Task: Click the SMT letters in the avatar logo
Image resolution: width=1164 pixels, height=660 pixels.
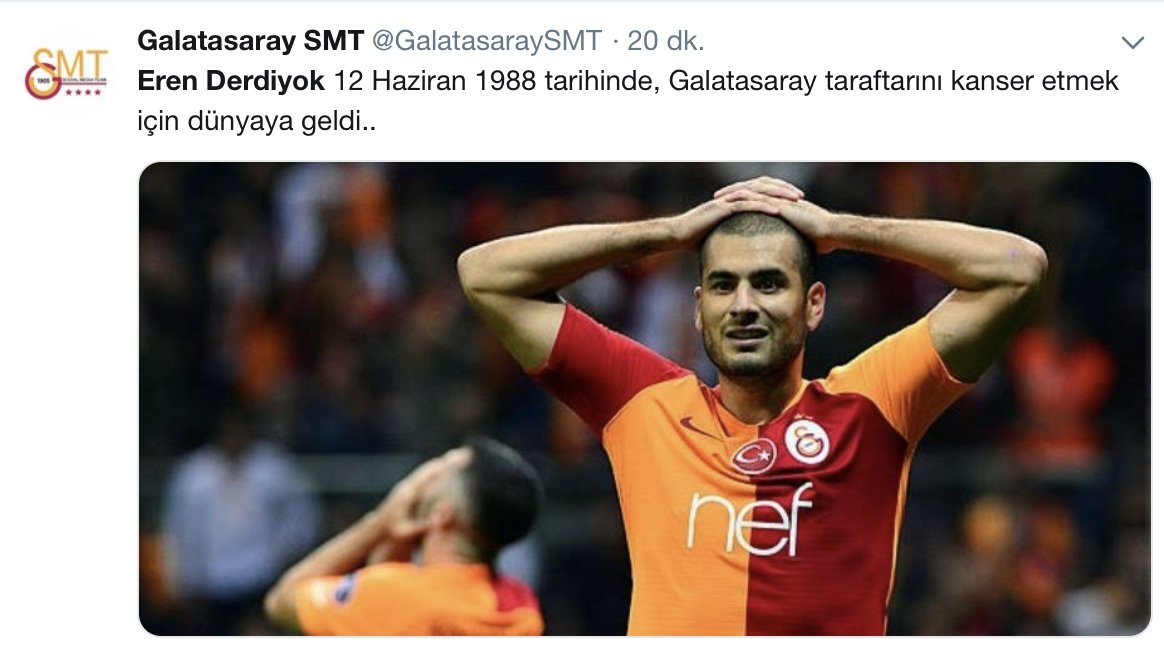Action: 72,62
